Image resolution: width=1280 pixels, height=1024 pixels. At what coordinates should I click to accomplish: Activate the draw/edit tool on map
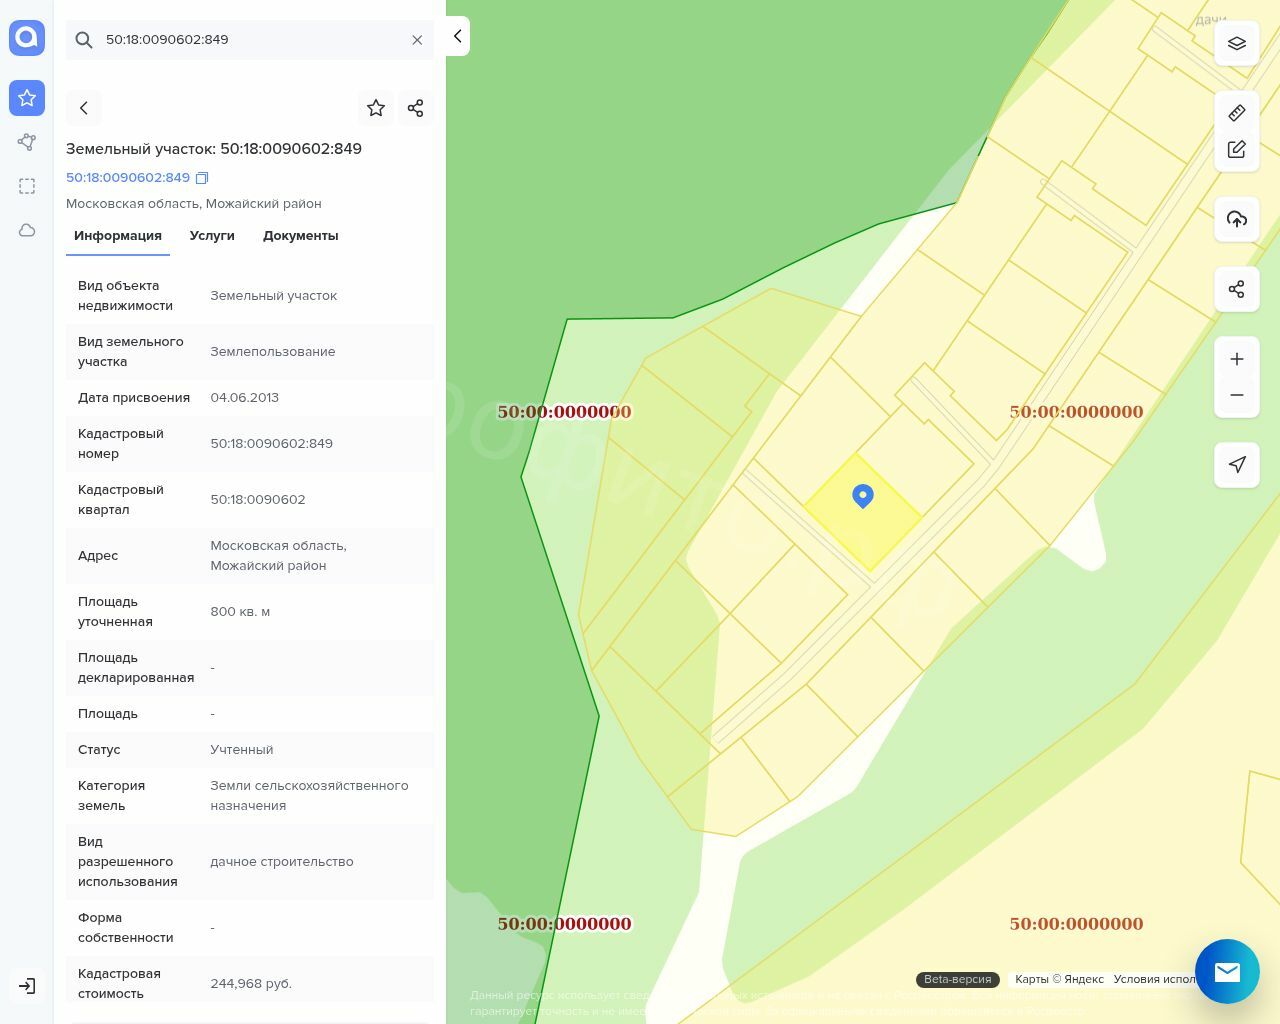point(1236,149)
